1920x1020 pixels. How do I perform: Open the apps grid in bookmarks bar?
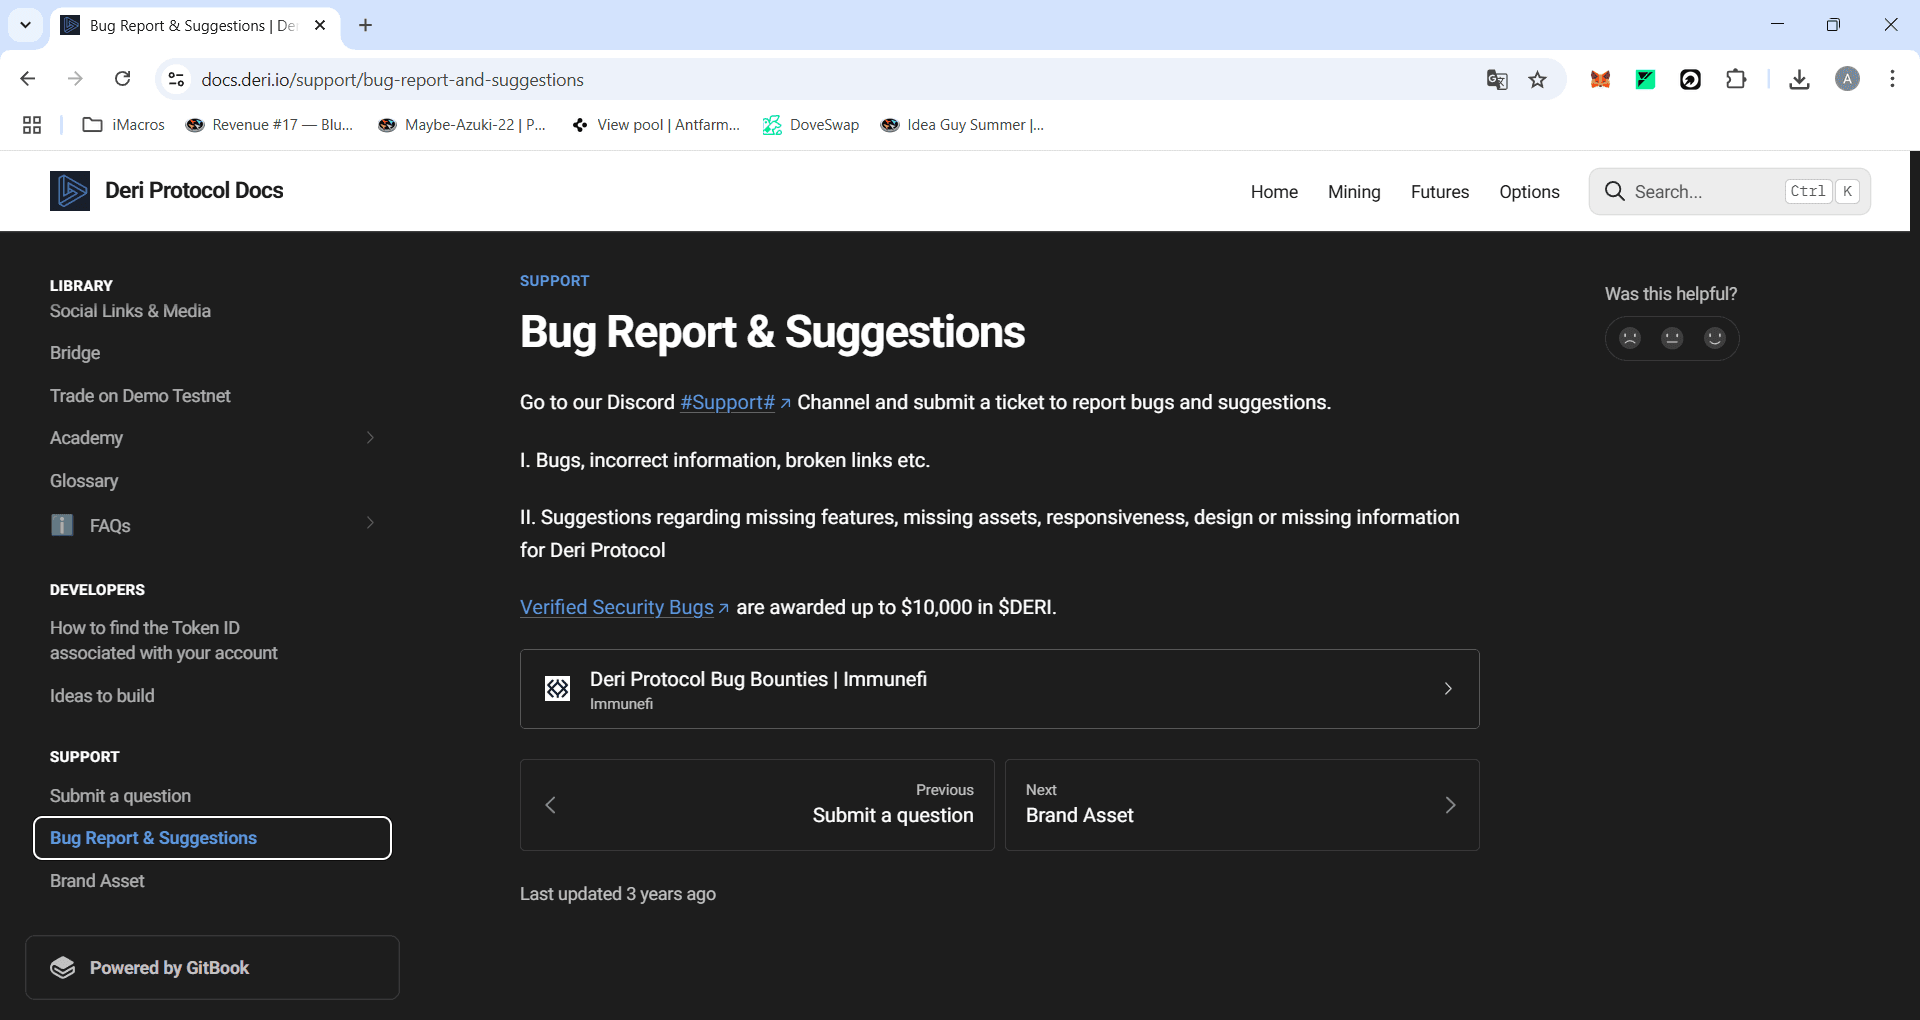coord(32,125)
